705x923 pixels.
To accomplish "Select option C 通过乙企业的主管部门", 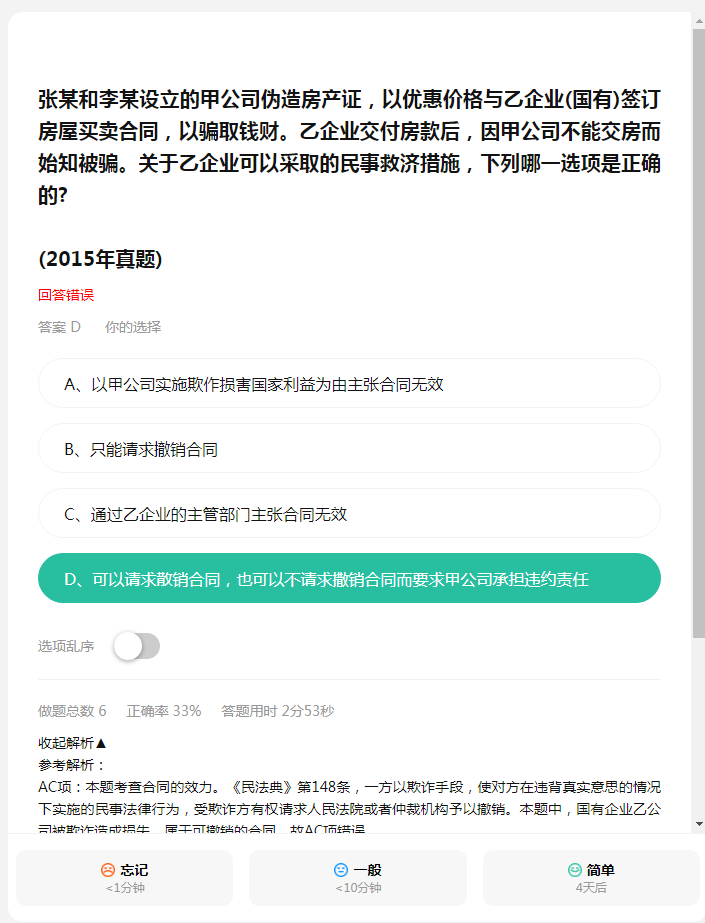I will pos(349,513).
